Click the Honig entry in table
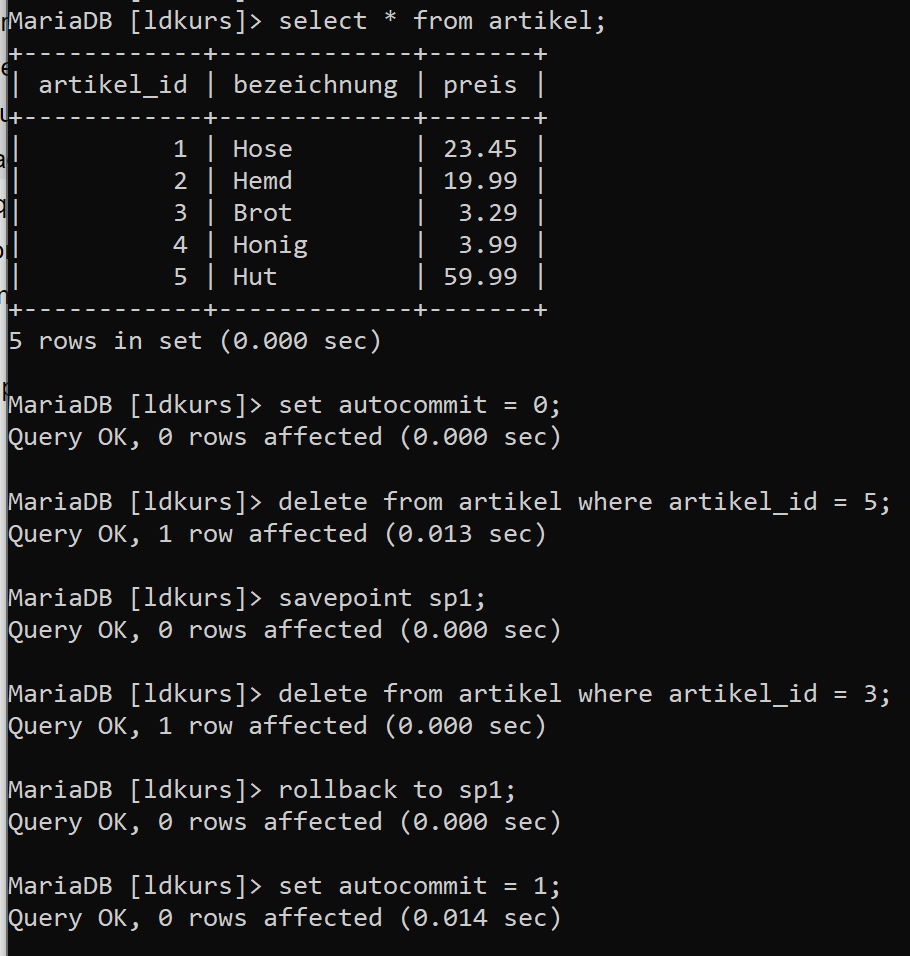 [270, 245]
